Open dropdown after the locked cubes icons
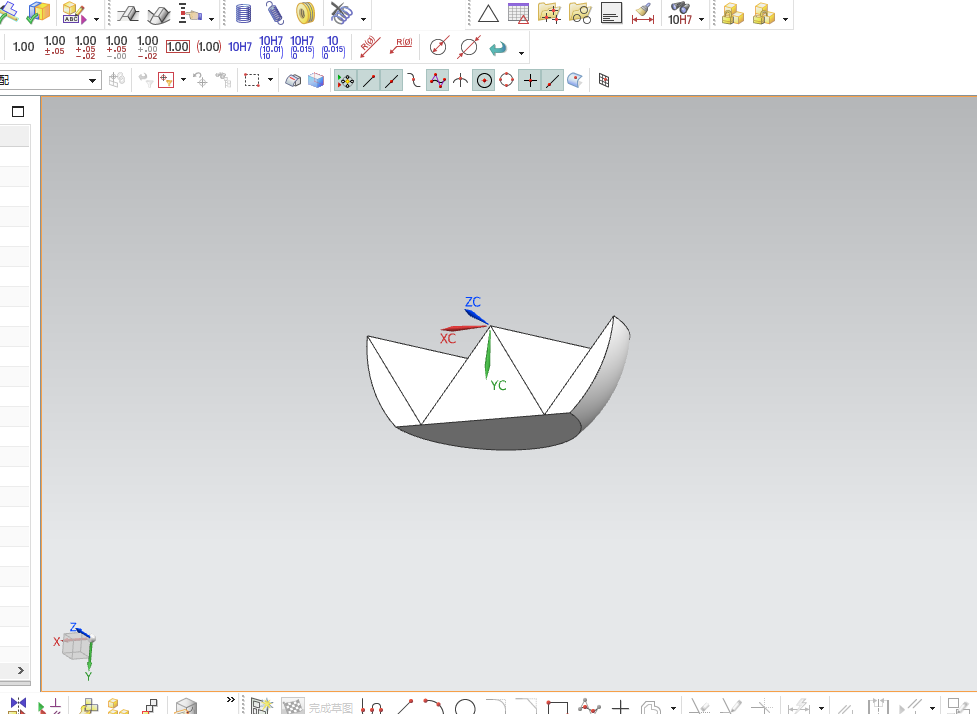The width and height of the screenshot is (977, 714). 785,19
